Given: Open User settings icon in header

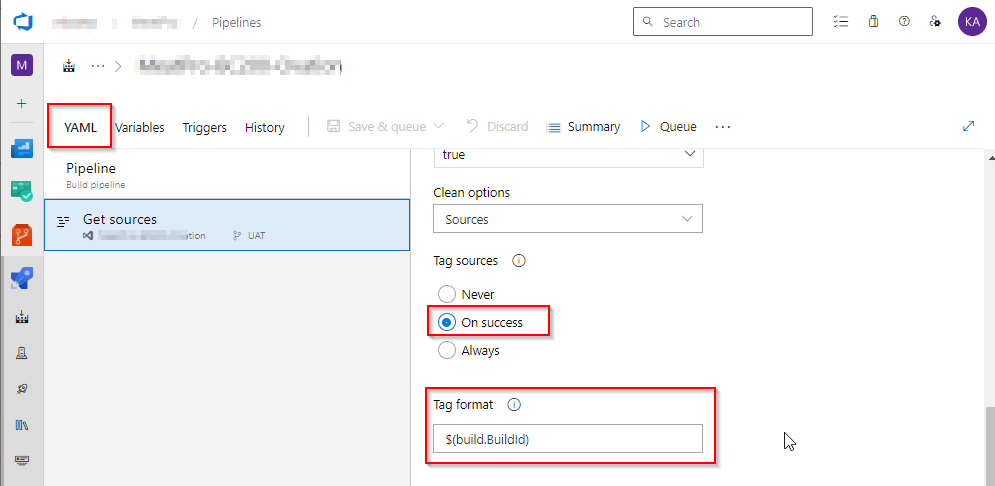Looking at the screenshot, I should (x=935, y=21).
